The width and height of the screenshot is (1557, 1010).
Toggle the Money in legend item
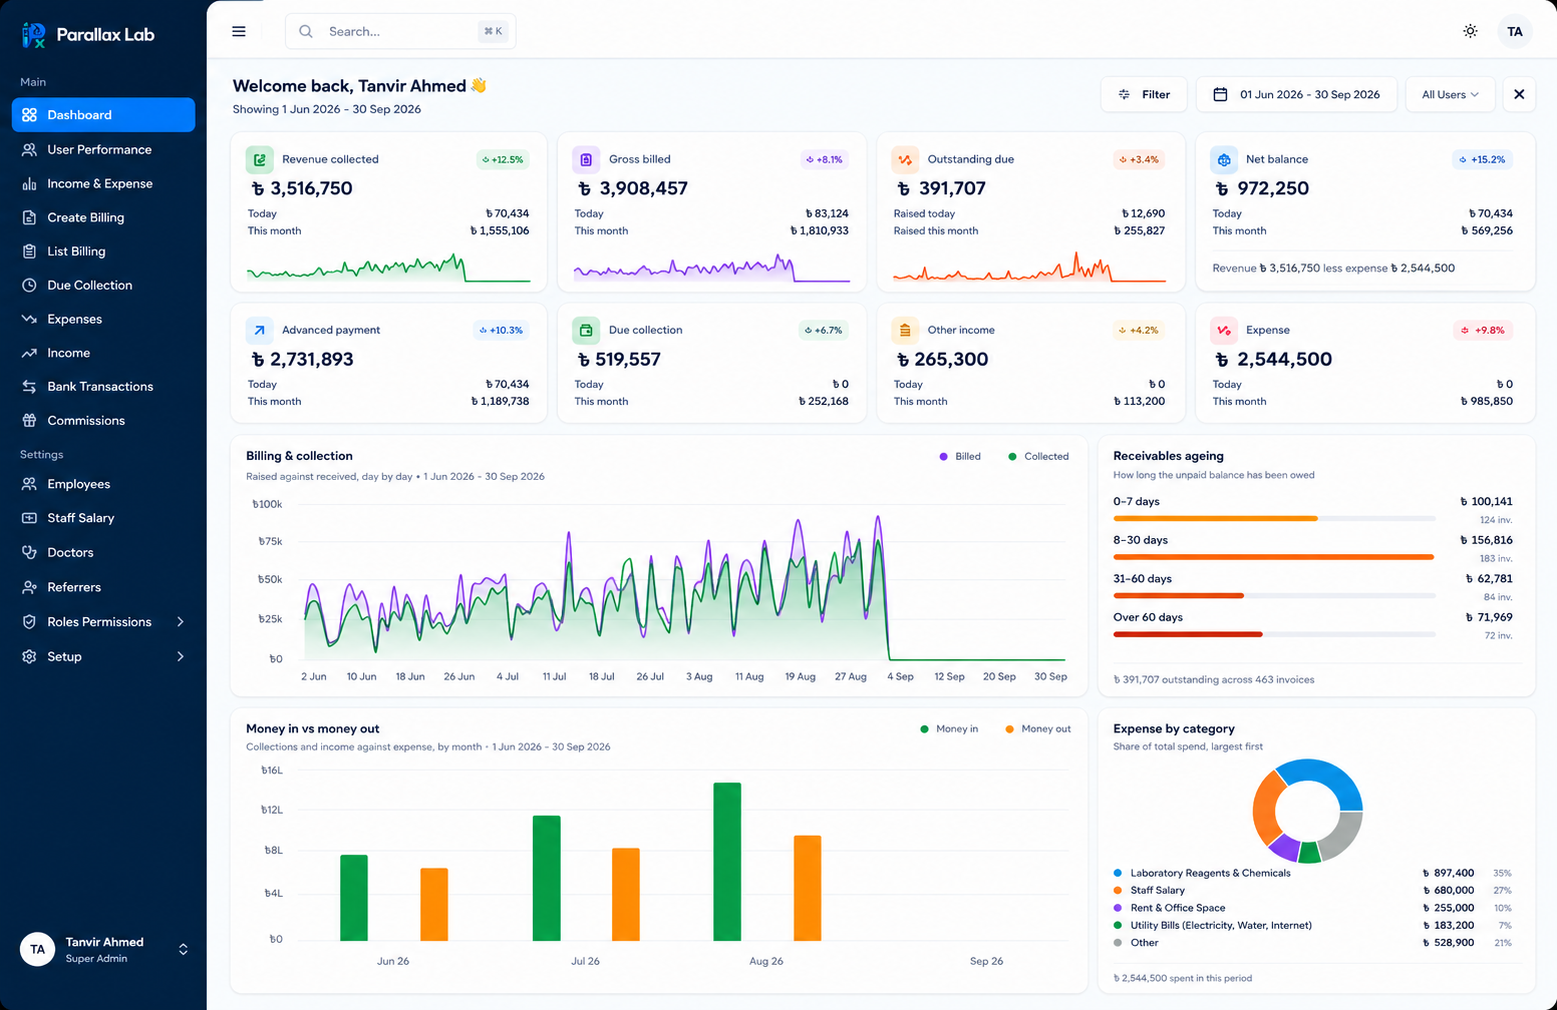coord(949,729)
